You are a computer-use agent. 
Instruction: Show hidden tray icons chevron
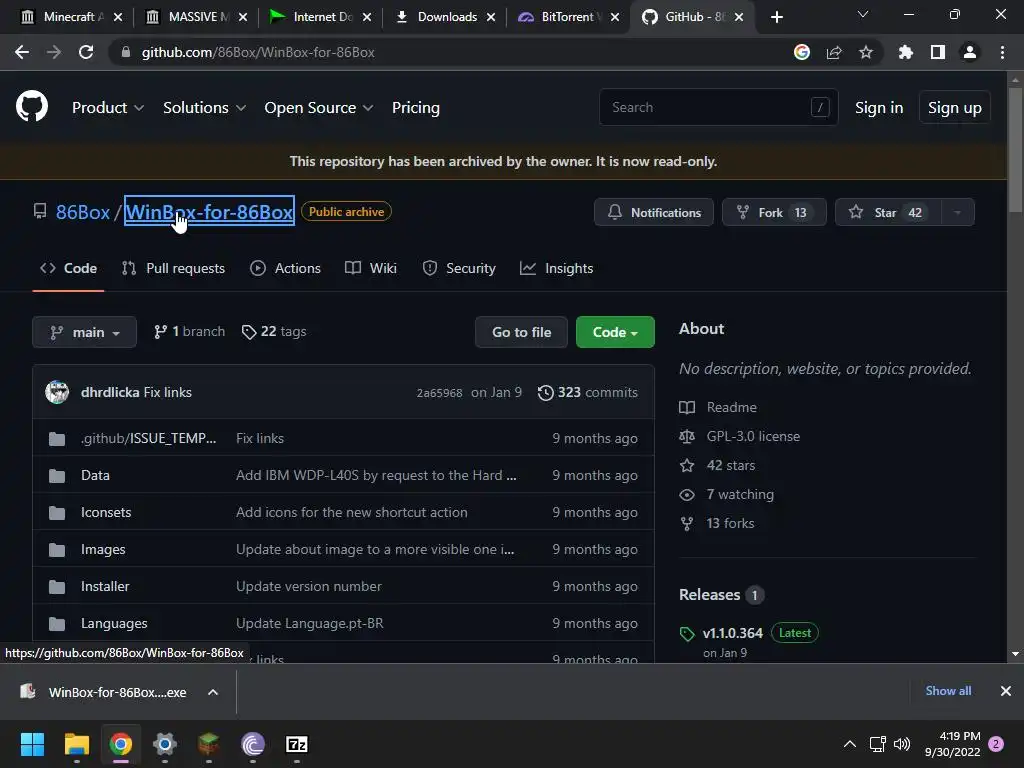[x=850, y=744]
